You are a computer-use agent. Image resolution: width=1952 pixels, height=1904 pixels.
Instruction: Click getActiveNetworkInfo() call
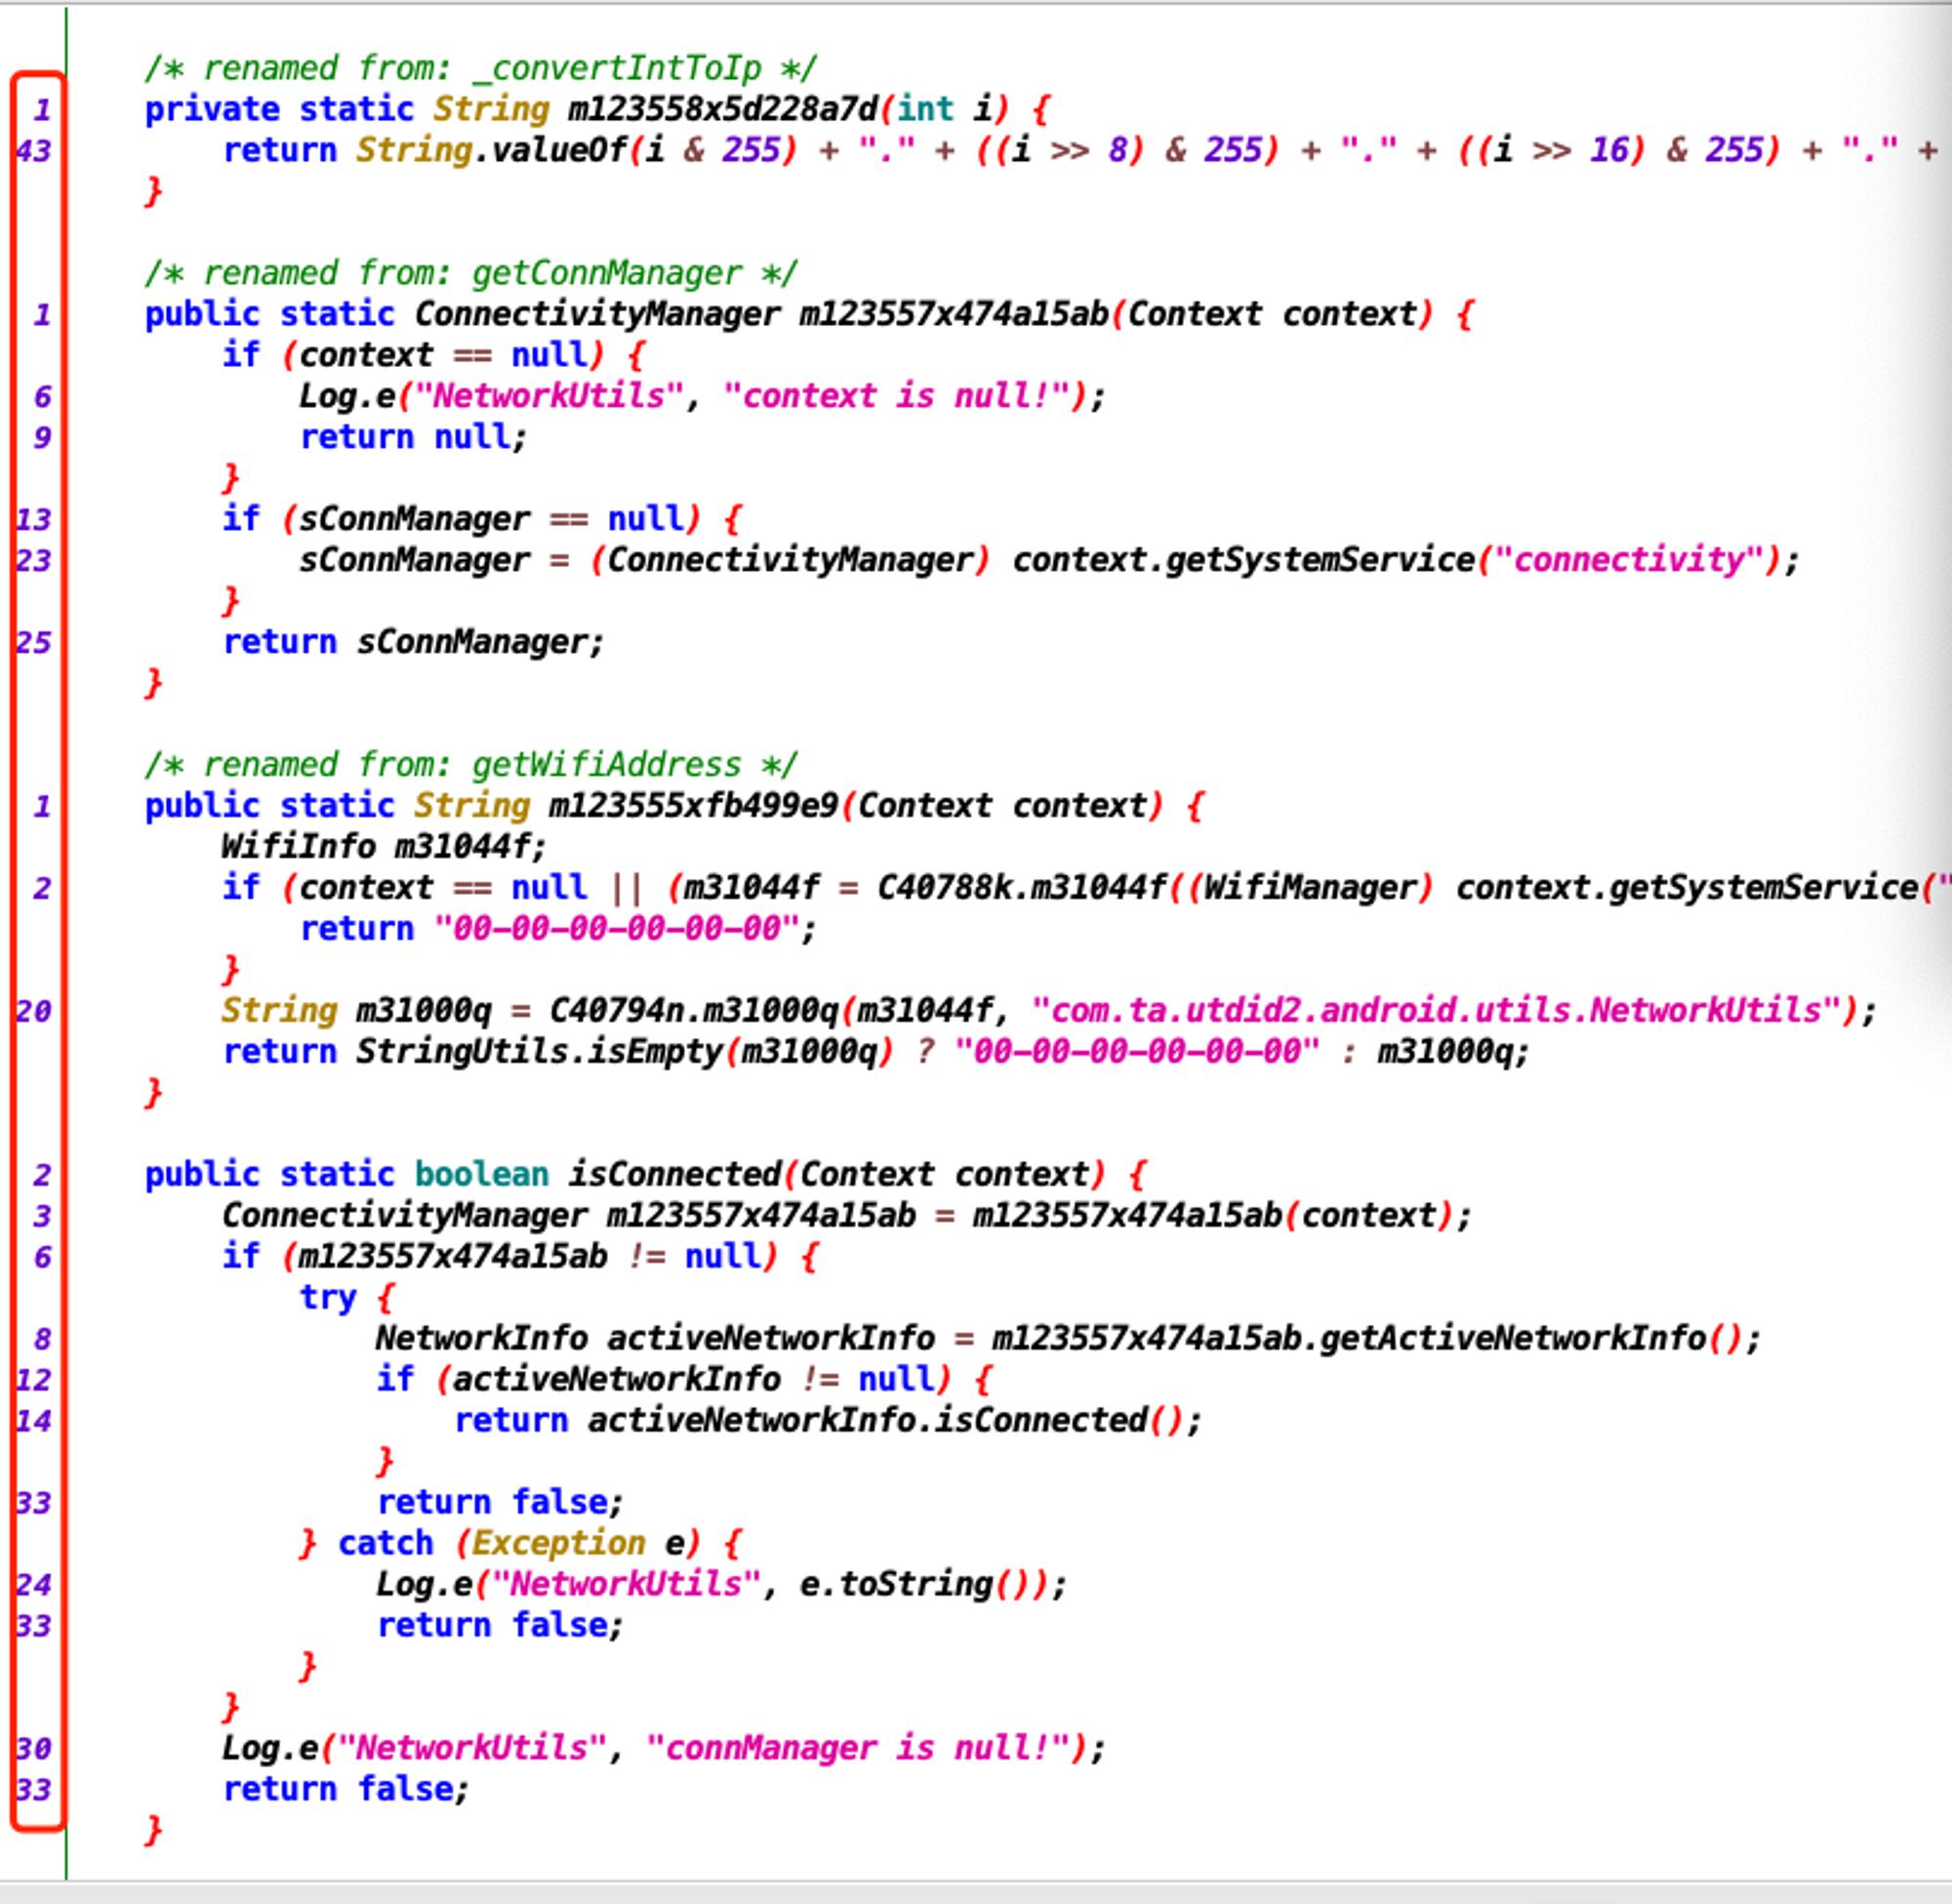[x=1531, y=1338]
